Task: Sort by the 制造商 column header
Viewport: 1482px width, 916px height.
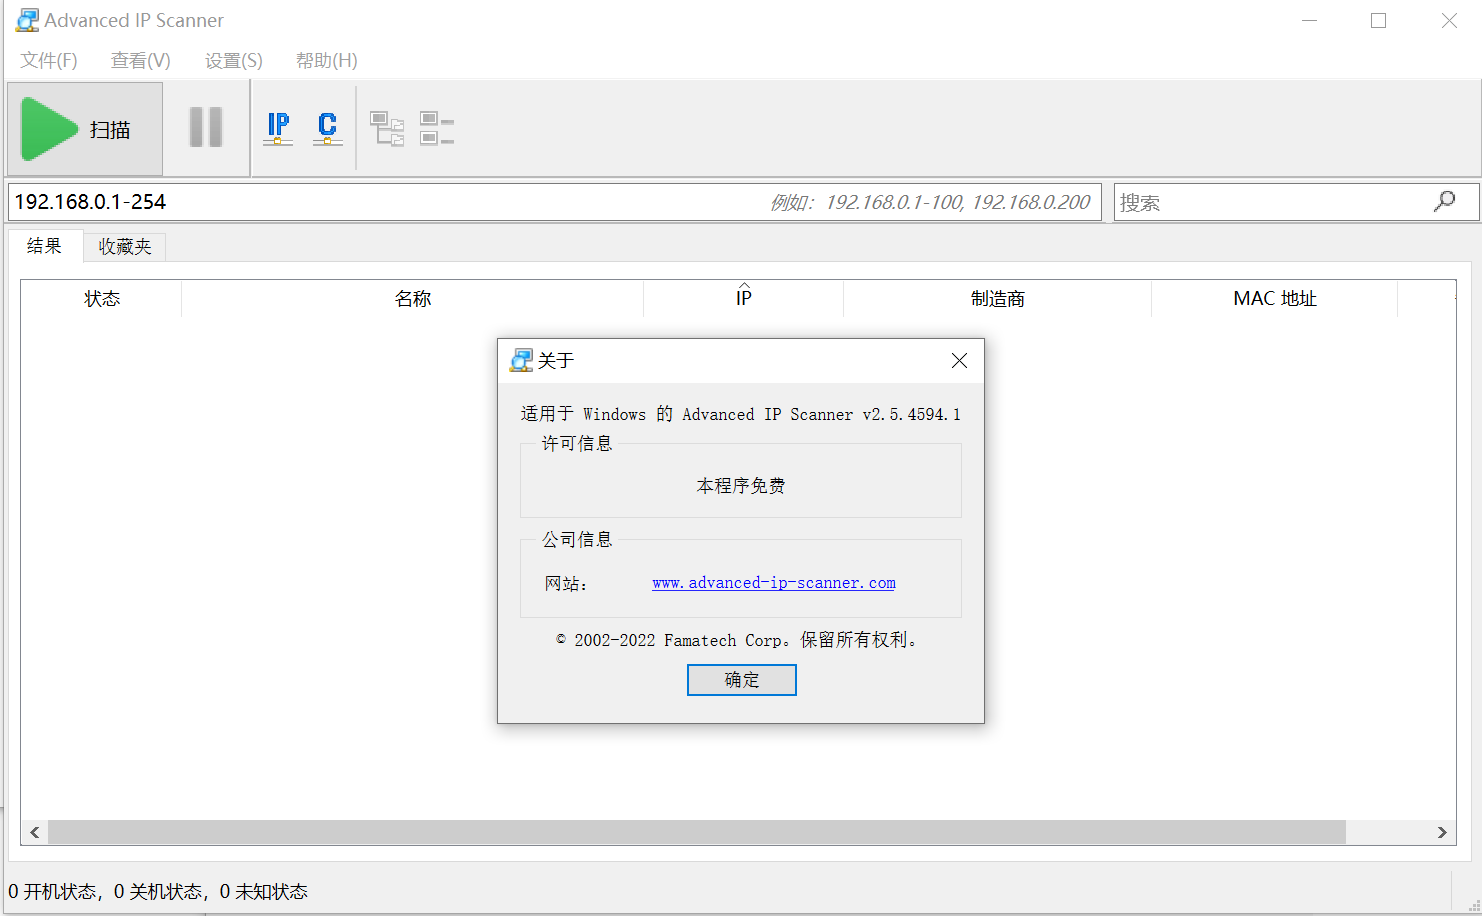Action: tap(998, 298)
